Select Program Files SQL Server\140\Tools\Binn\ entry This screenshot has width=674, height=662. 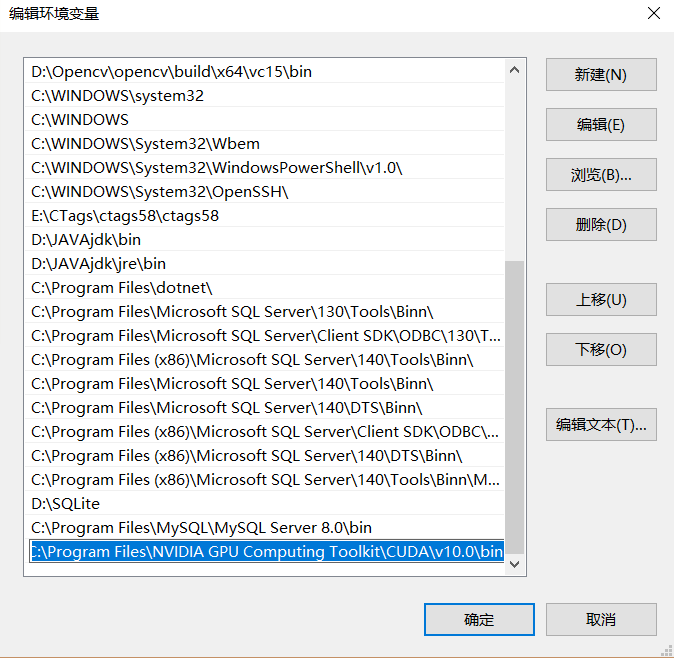coord(265,384)
